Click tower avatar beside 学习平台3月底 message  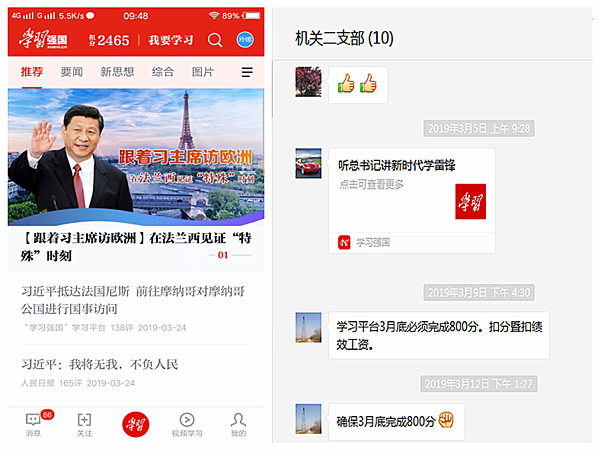[x=308, y=328]
